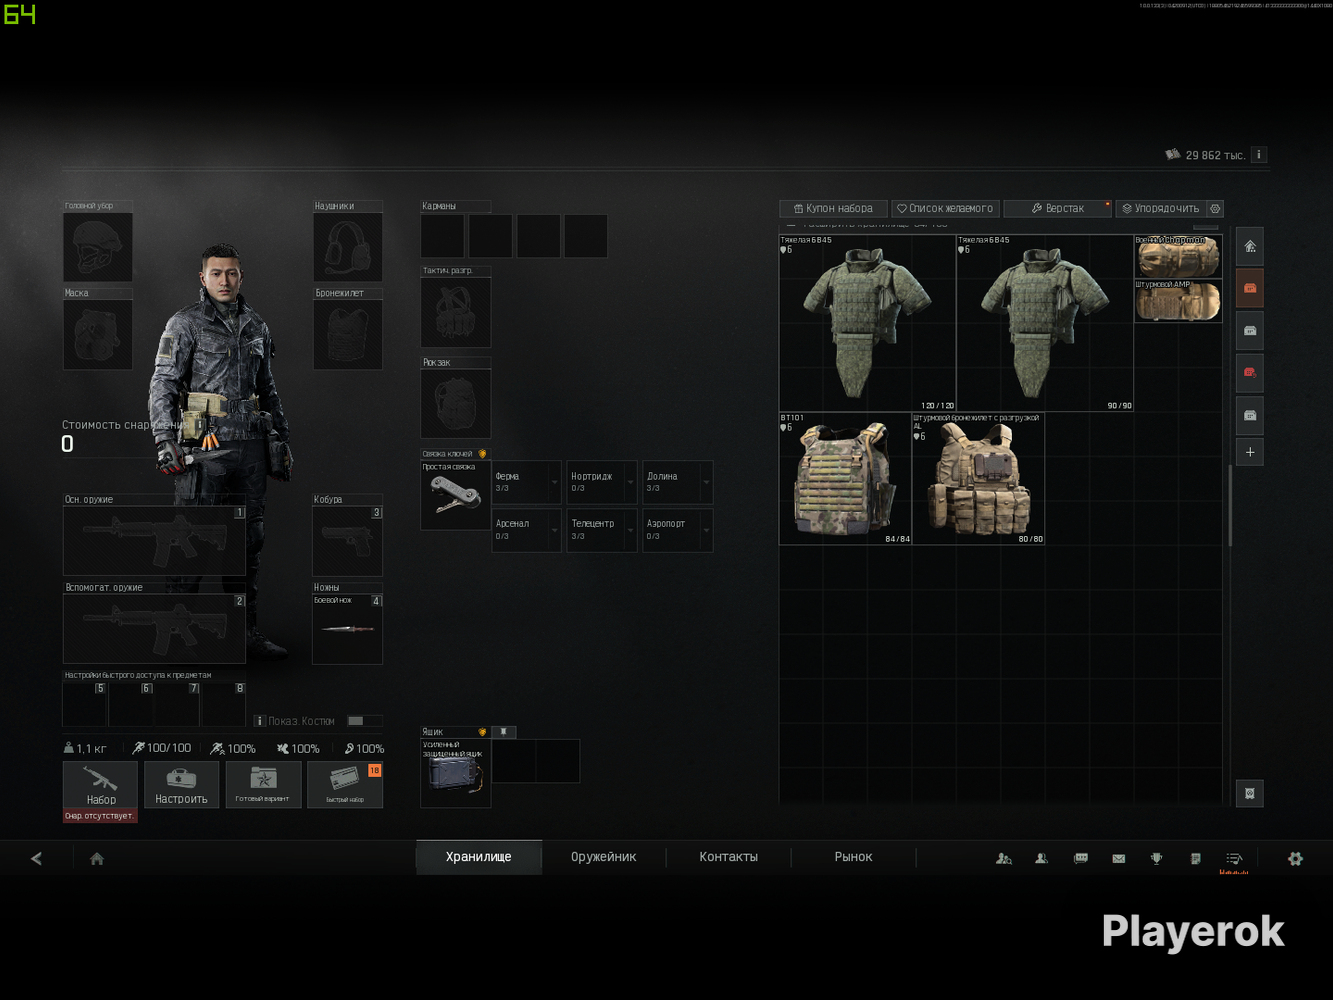Click the Рюкзак backpack slot

[x=455, y=403]
